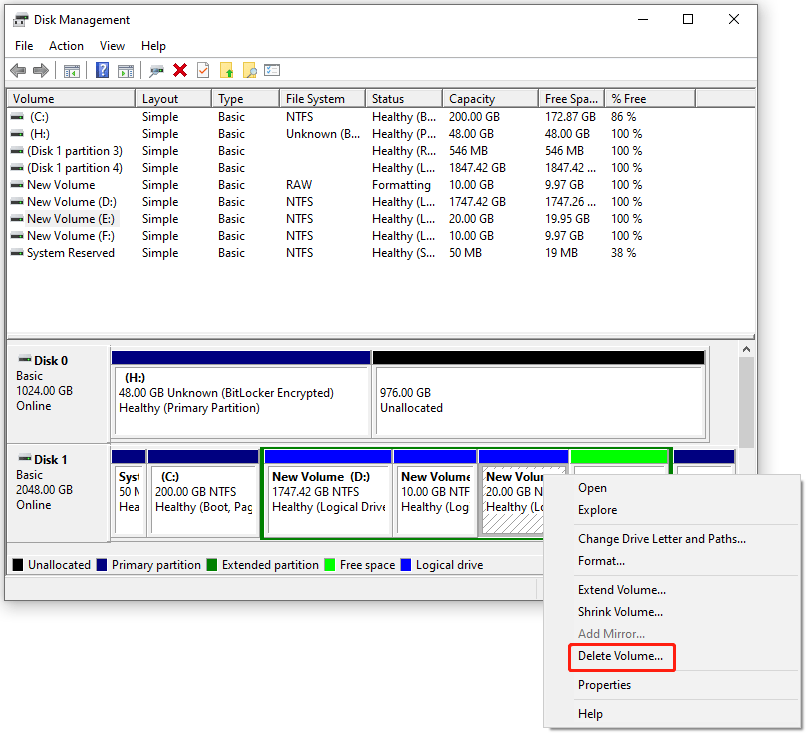The image size is (807, 733).
Task: Click the checkmark document Properties icon
Action: pyautogui.click(x=203, y=70)
